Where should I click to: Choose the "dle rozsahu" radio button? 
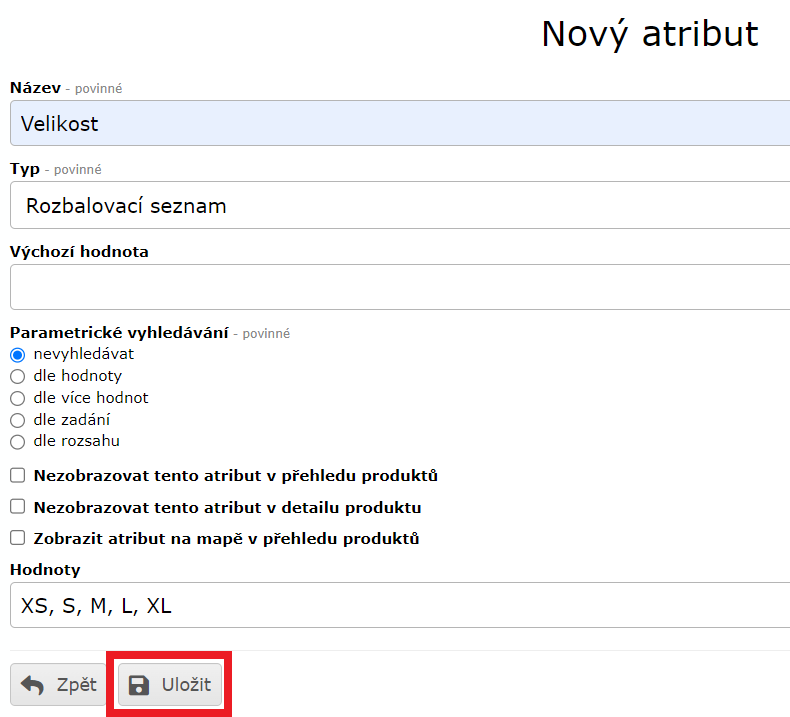[x=17, y=442]
